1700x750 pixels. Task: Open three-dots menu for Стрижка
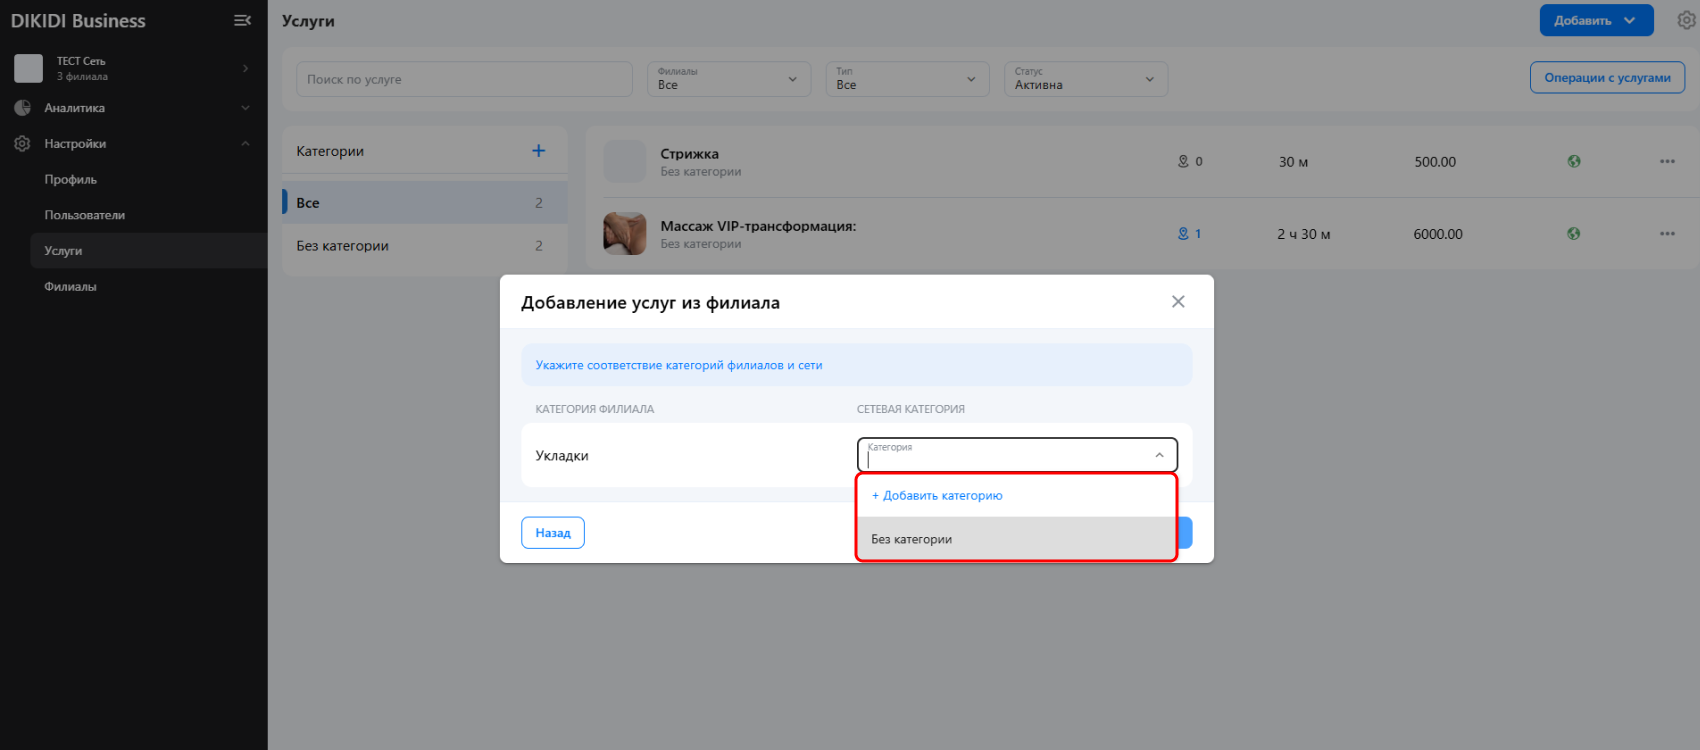pyautogui.click(x=1667, y=161)
